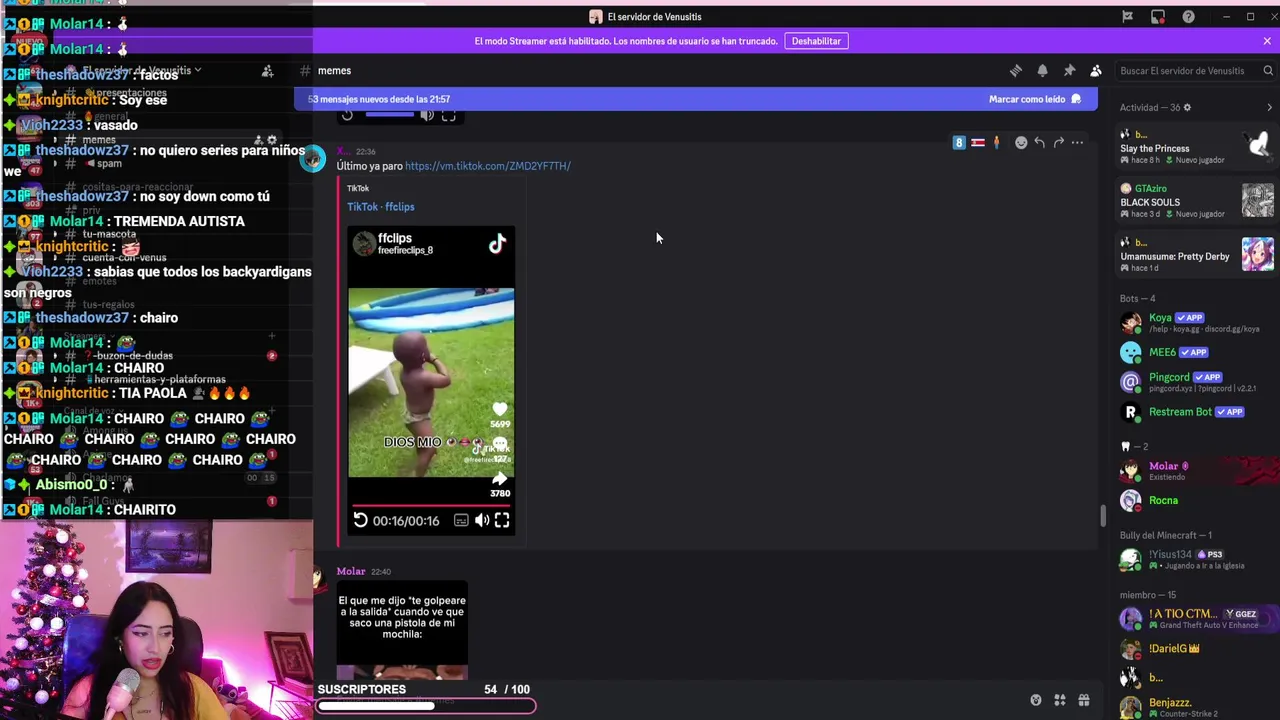Mute the TikTok video volume
Viewport: 1280px width, 720px height.
coord(482,520)
